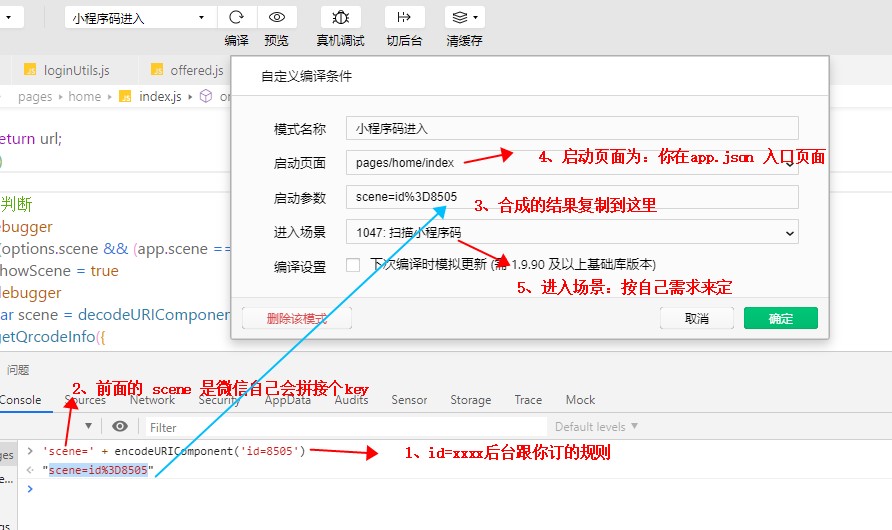This screenshot has width=892, height=530.
Task: Open the 小程序码进入 compile mode dropdown
Action: (x=141, y=18)
